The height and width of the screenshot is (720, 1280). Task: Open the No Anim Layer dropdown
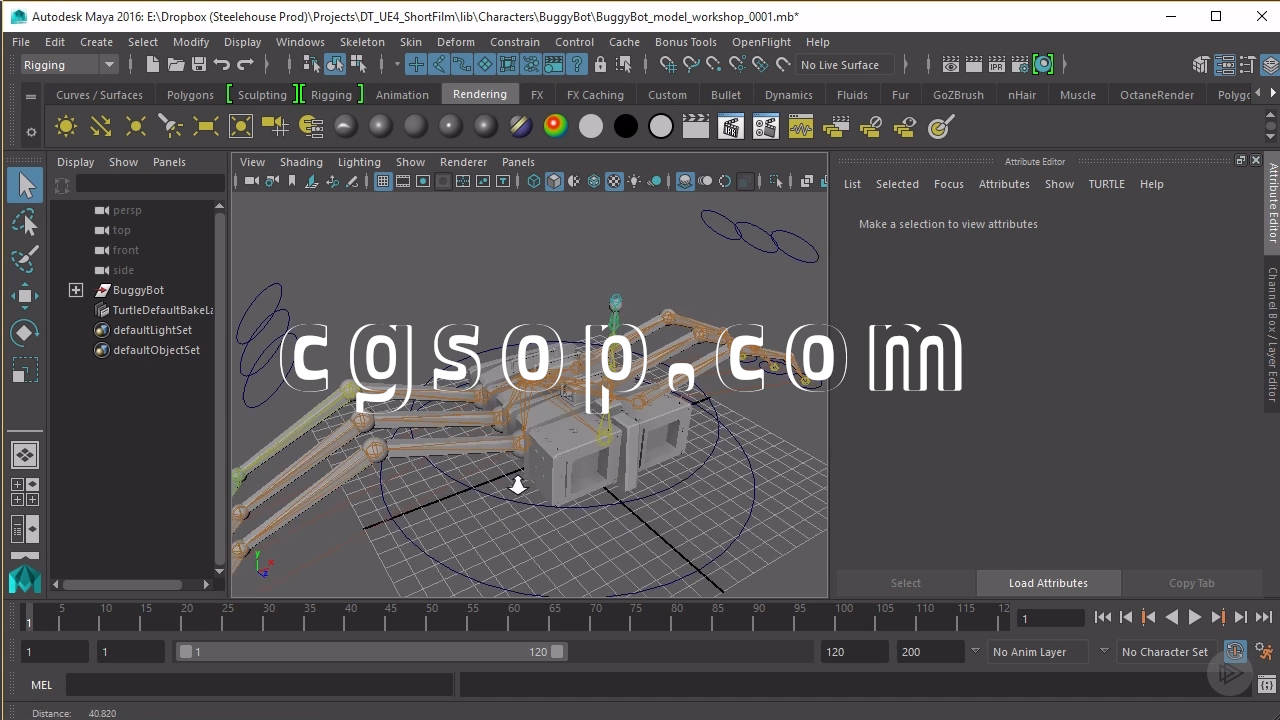(1037, 652)
